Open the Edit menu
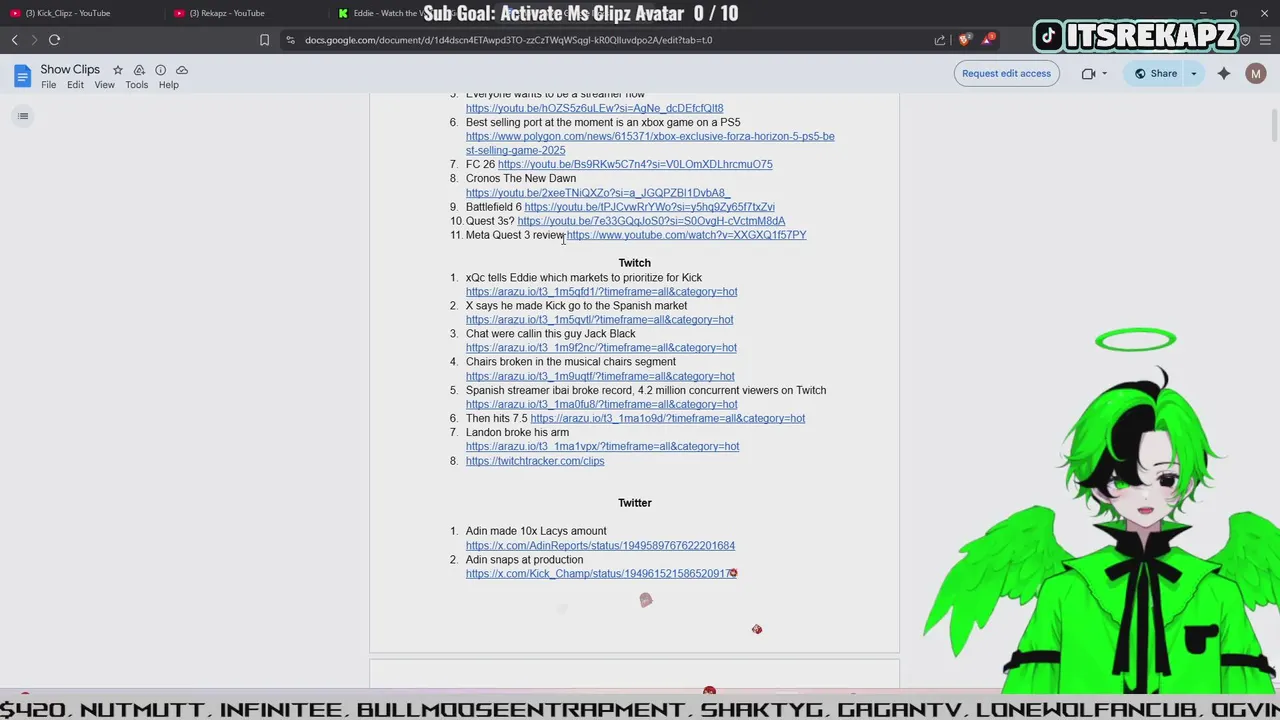The image size is (1280, 720). point(75,85)
